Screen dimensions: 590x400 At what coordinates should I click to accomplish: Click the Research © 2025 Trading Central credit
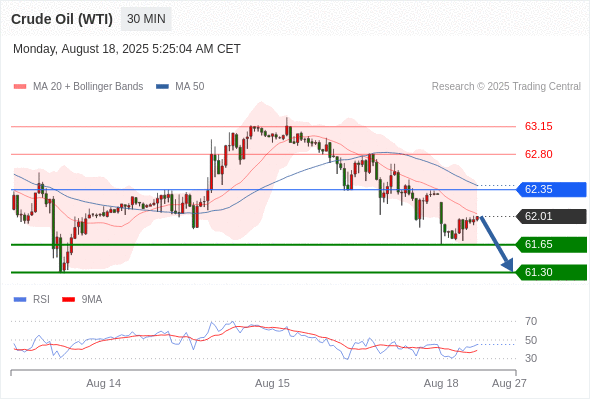tap(506, 87)
